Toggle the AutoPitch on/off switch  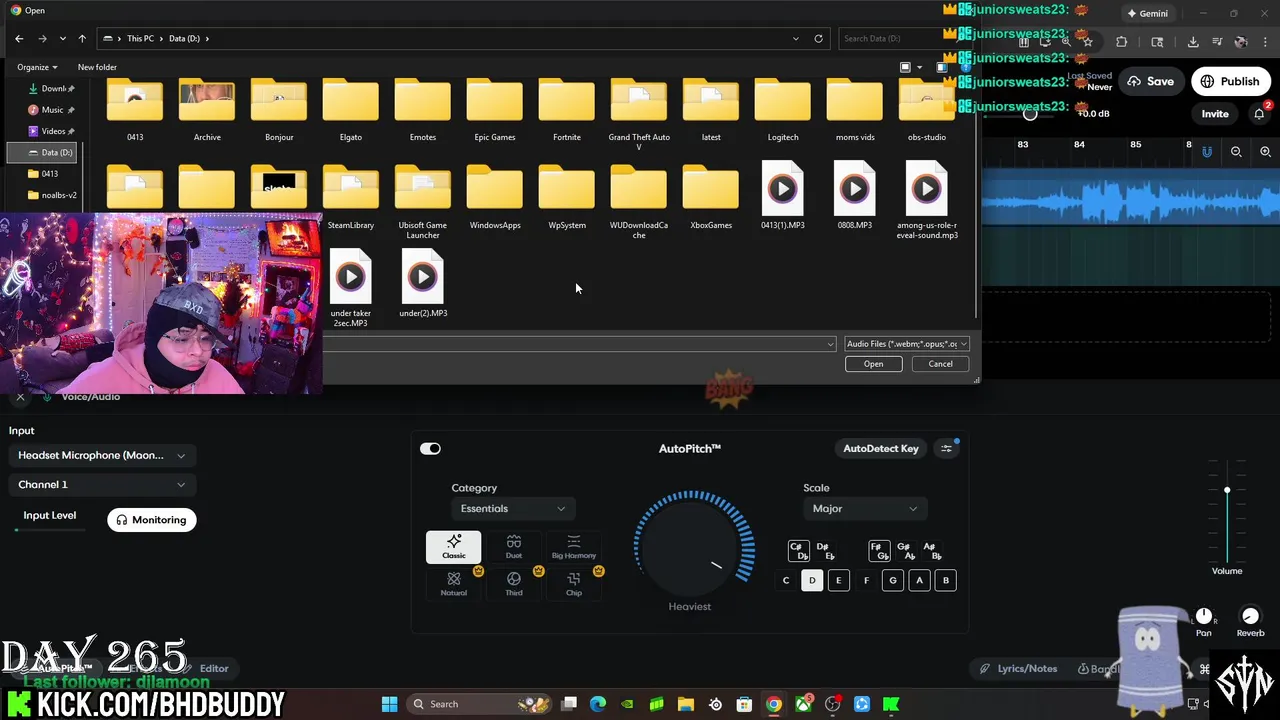click(430, 448)
